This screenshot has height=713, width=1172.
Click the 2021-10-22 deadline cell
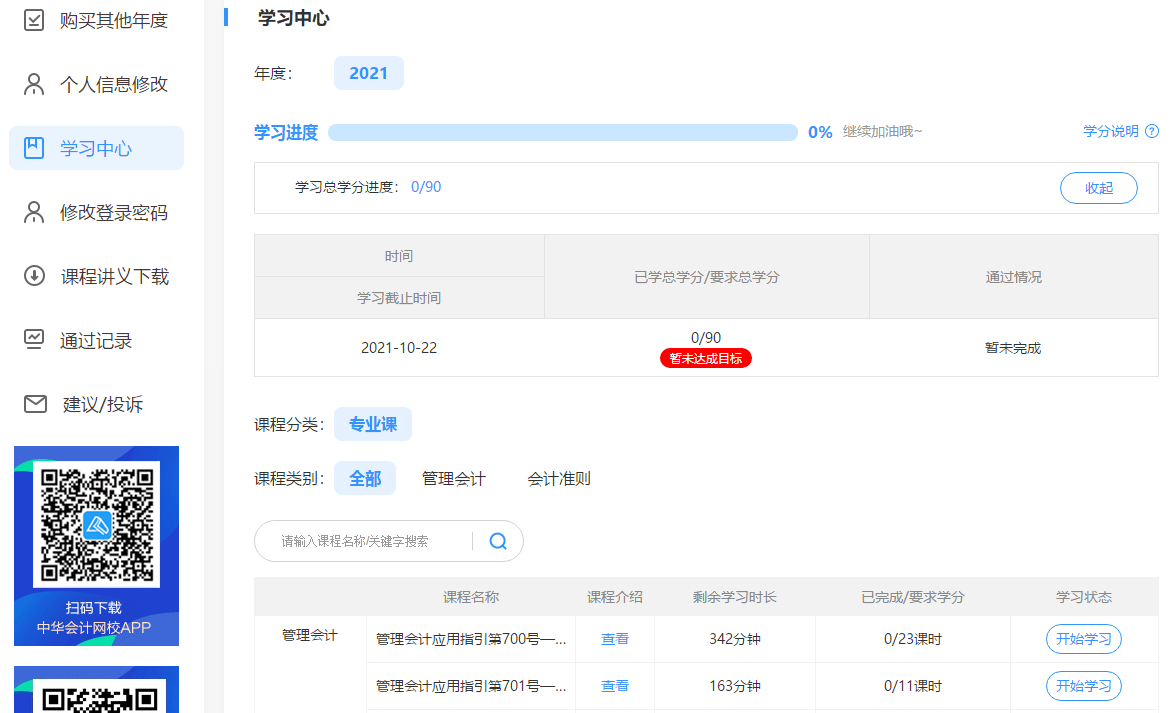coord(399,348)
